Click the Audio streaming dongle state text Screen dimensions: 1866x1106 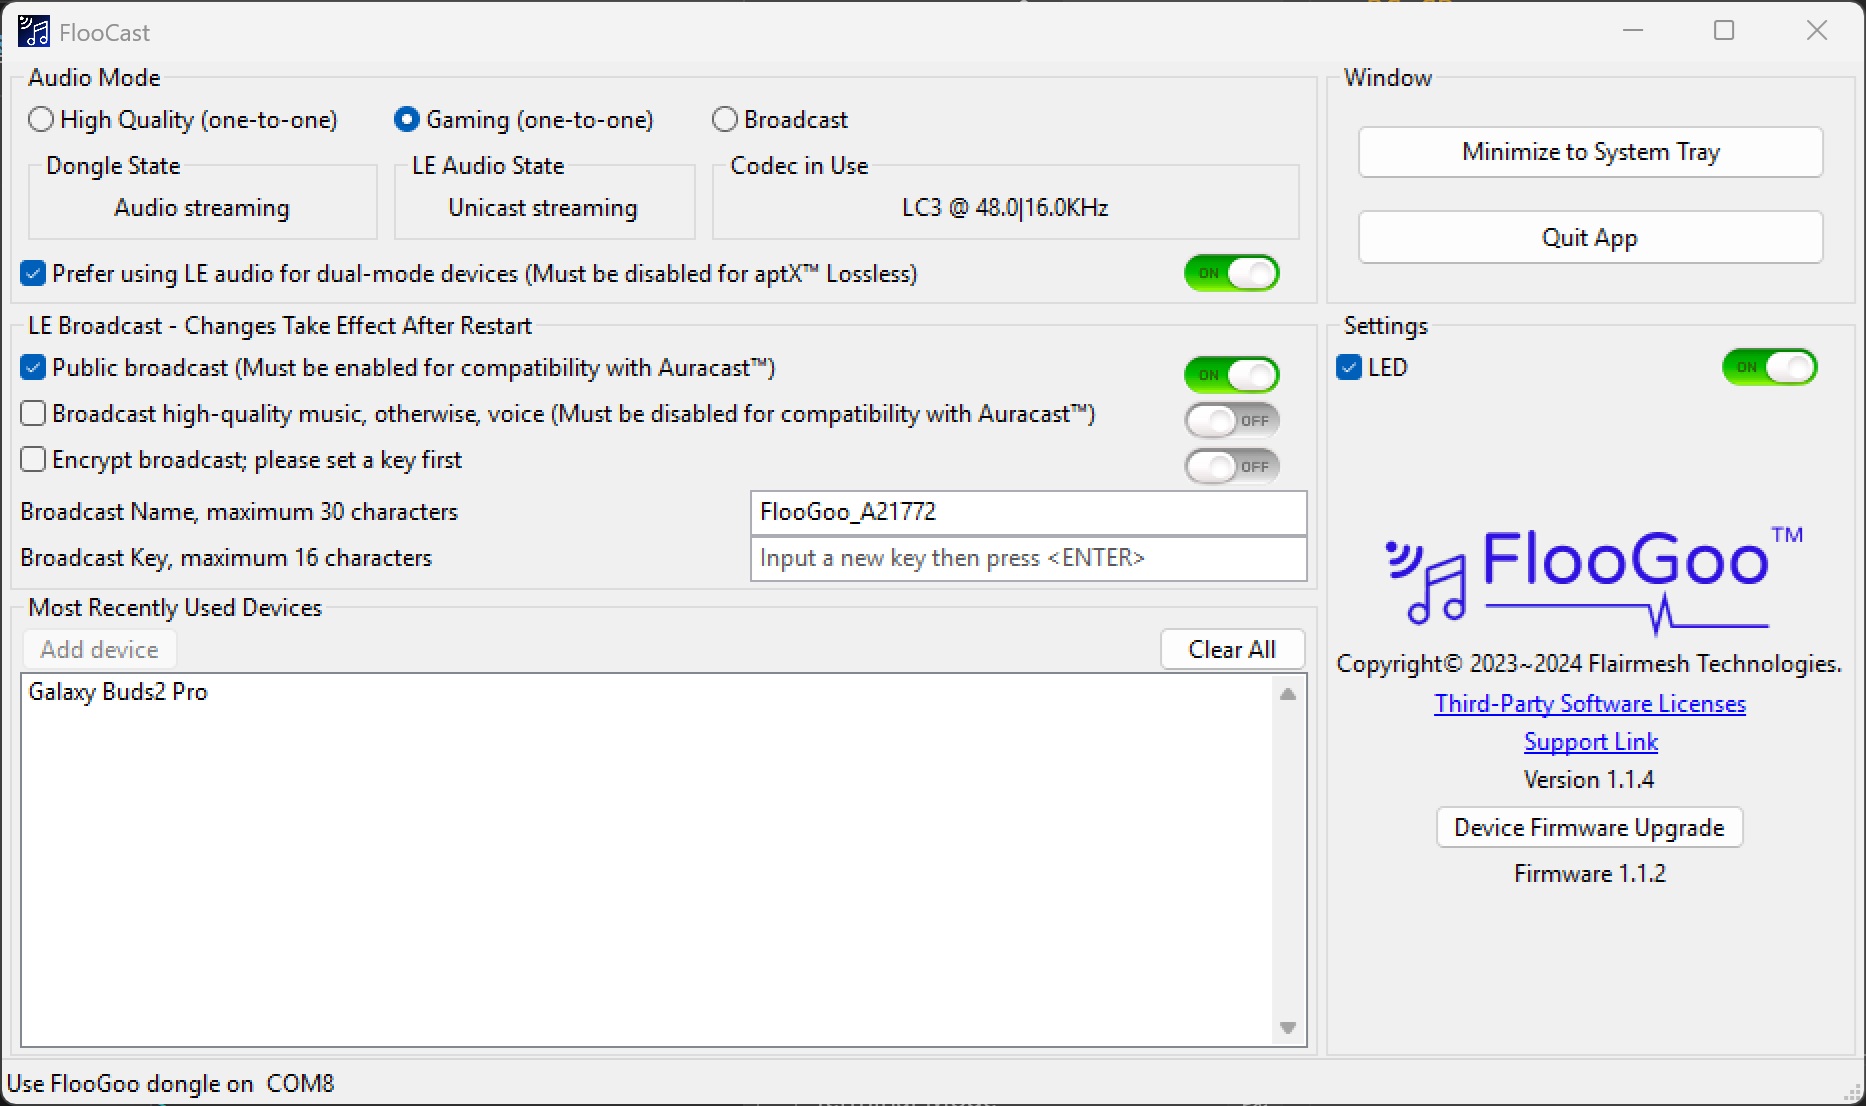click(202, 208)
